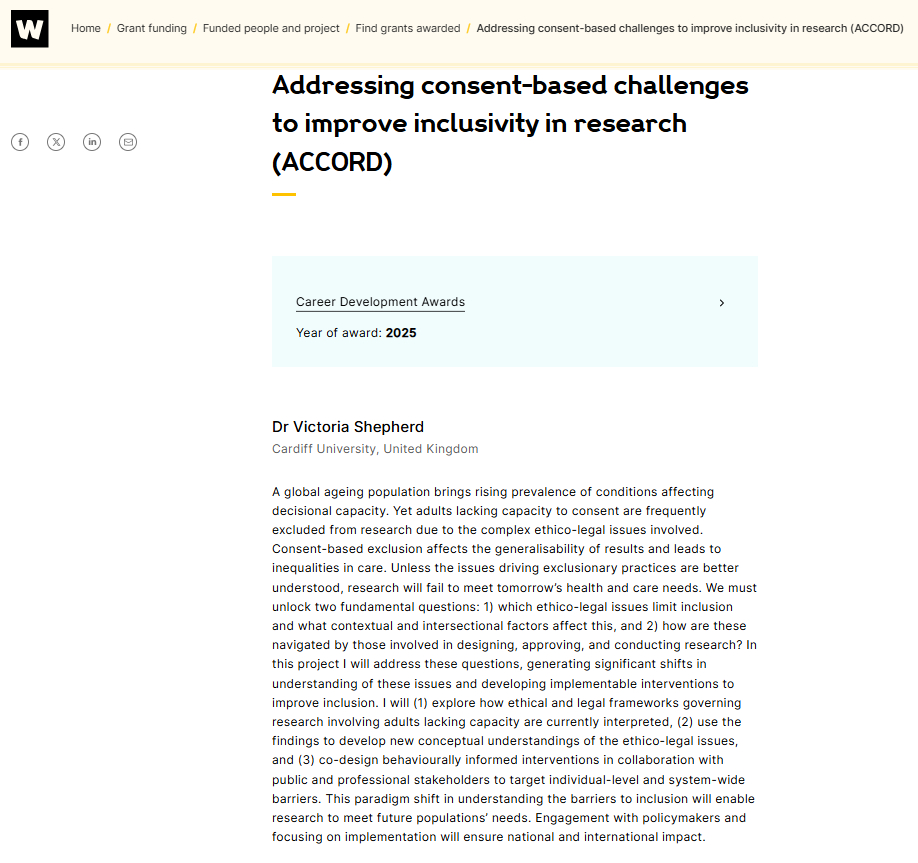Click the slash separator after Grant funding

[x=195, y=28]
